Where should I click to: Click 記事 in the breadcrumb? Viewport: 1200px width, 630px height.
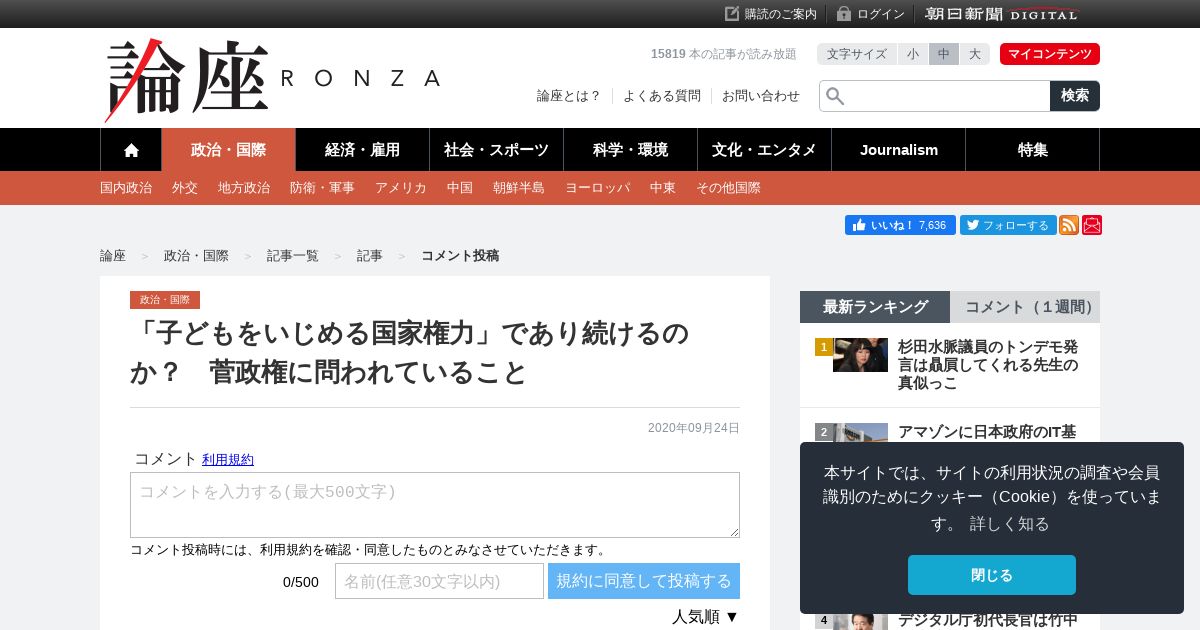[x=370, y=256]
